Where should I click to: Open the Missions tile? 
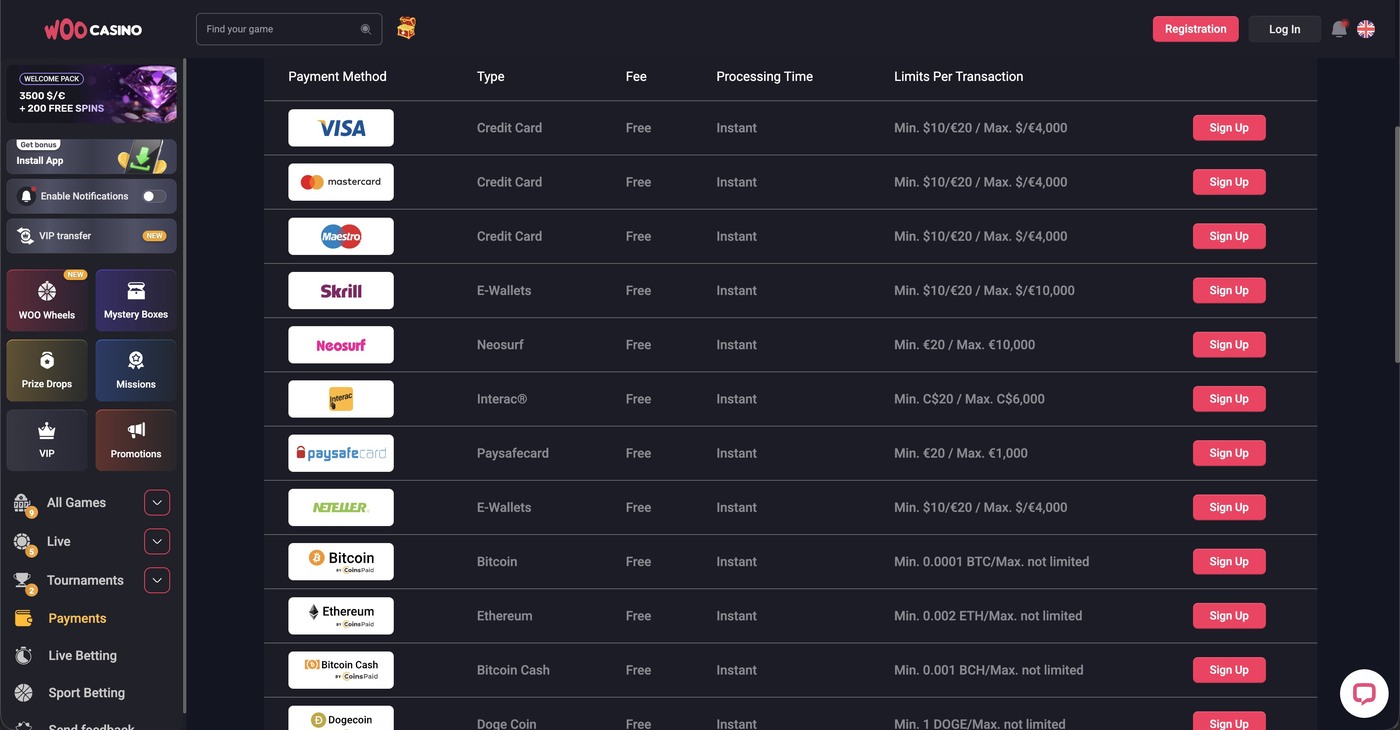point(136,370)
